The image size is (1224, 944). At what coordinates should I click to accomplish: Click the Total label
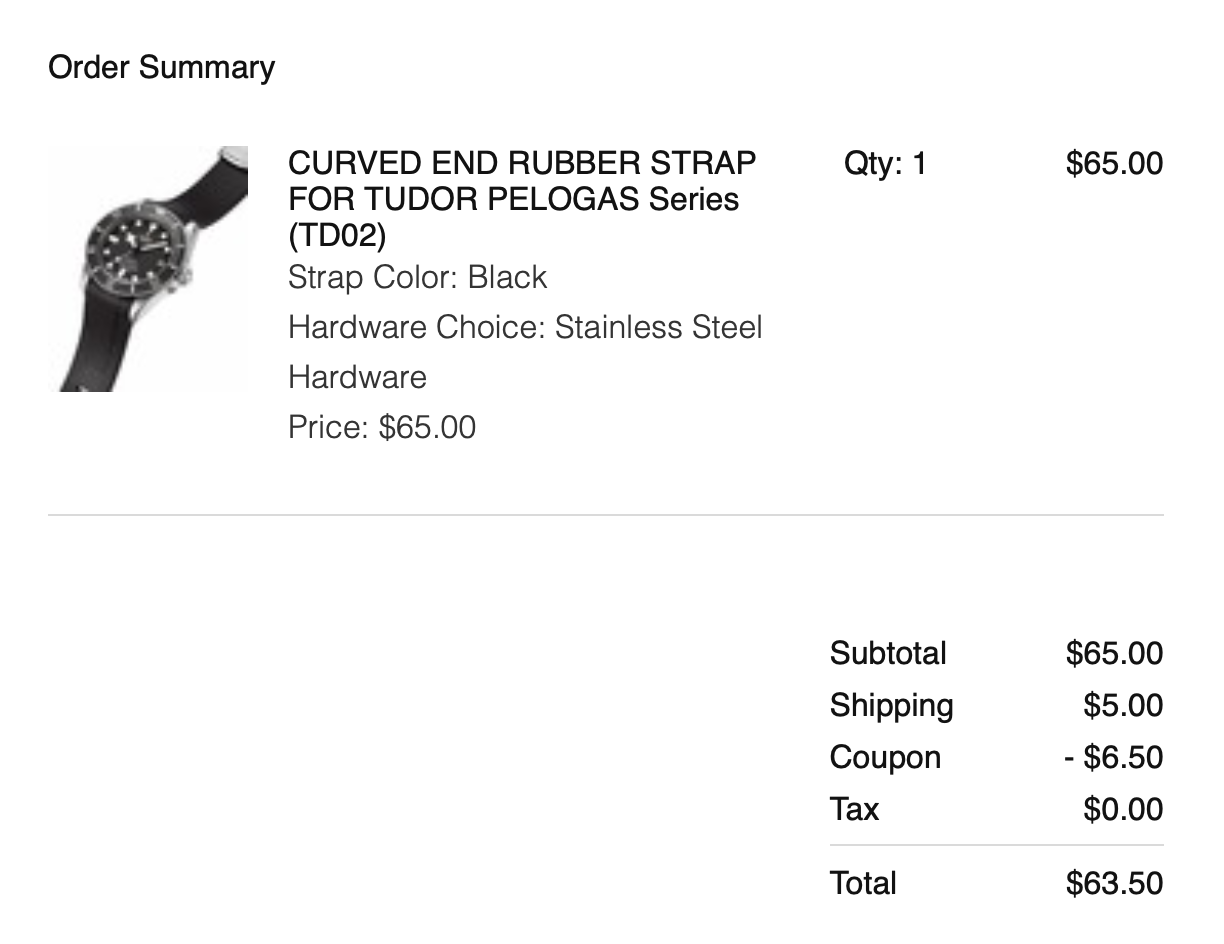tap(863, 883)
